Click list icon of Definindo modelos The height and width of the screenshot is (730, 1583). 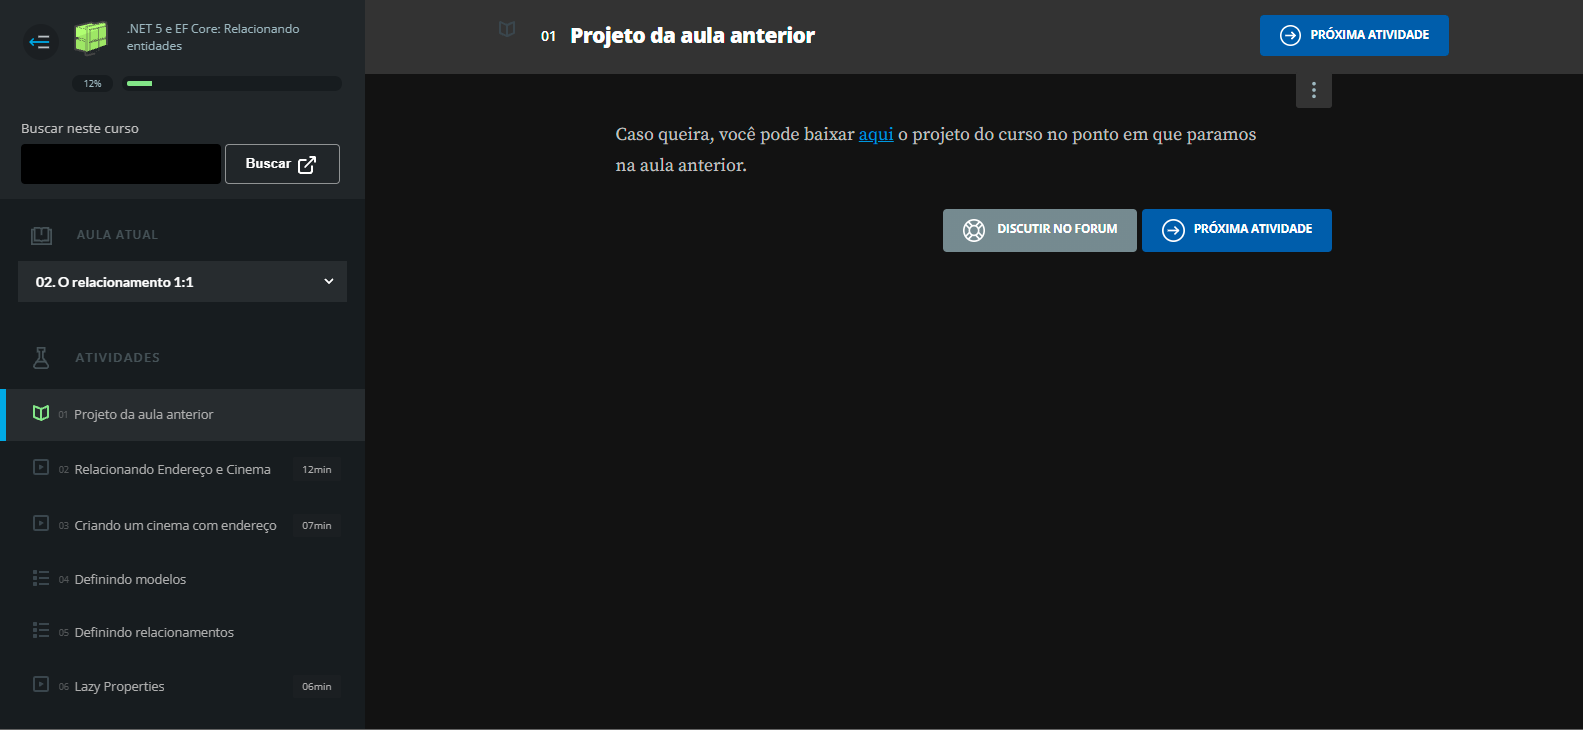[41, 578]
